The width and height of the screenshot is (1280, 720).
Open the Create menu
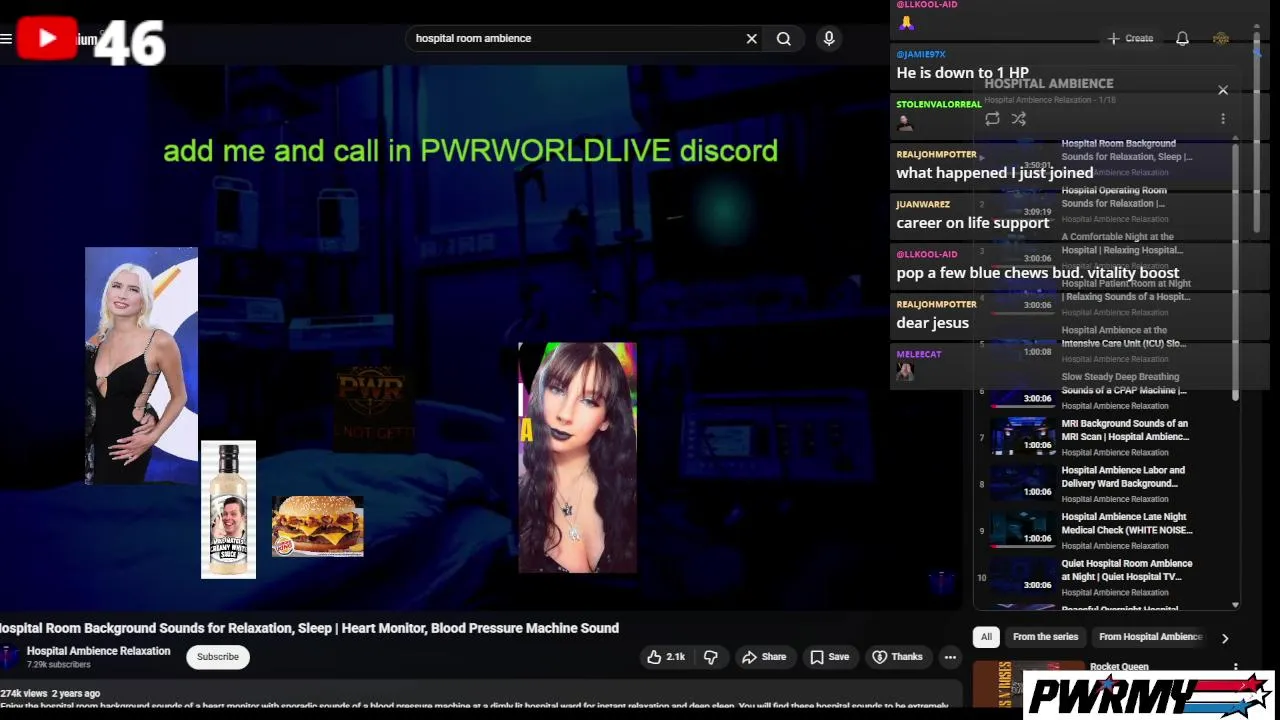[1130, 38]
